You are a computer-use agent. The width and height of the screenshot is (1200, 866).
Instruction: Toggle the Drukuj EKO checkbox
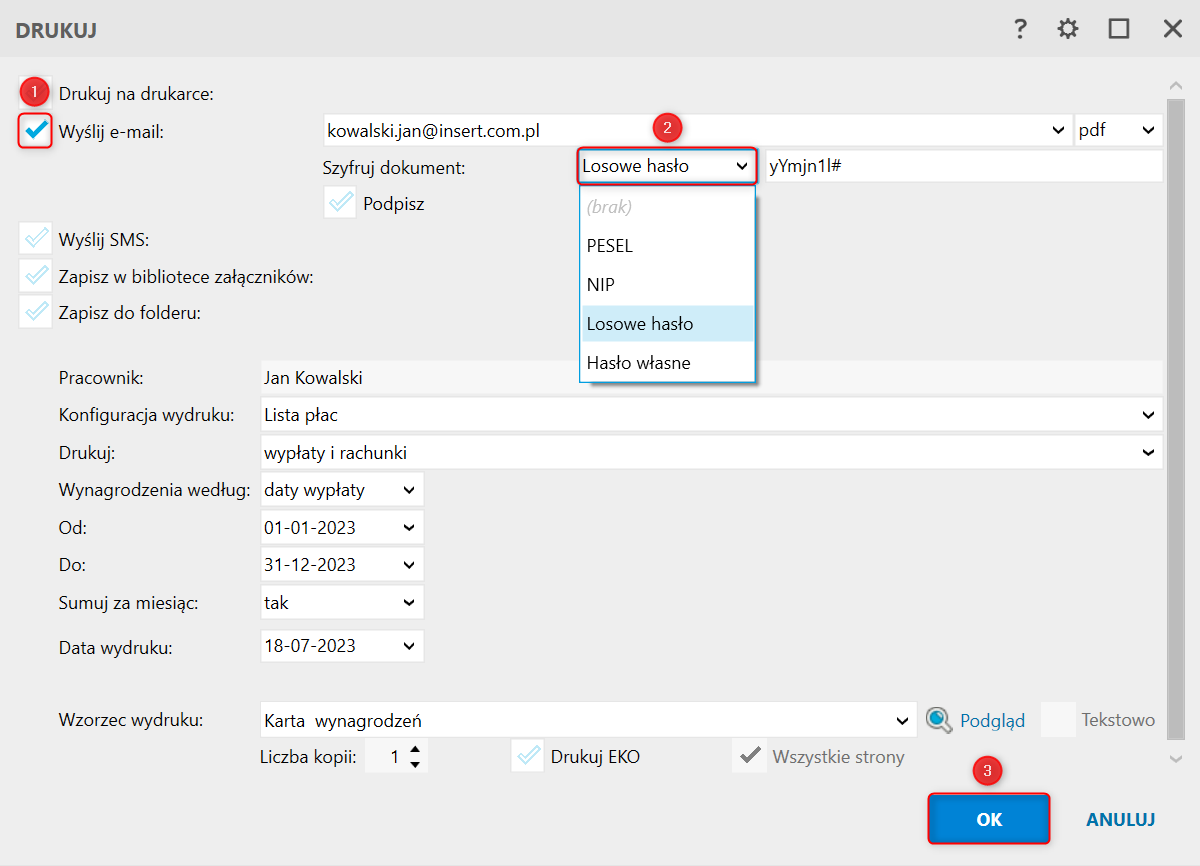coord(527,756)
